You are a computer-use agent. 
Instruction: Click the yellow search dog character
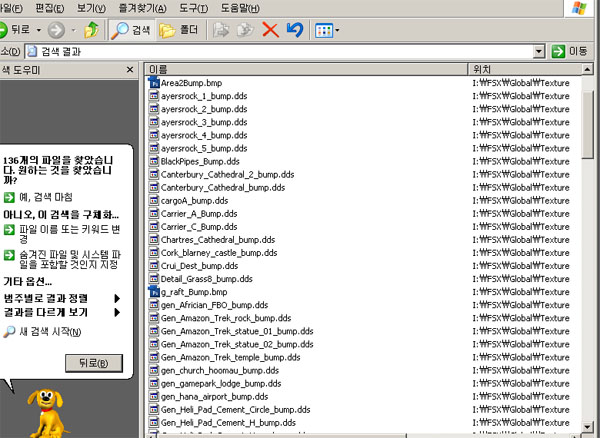(46, 413)
